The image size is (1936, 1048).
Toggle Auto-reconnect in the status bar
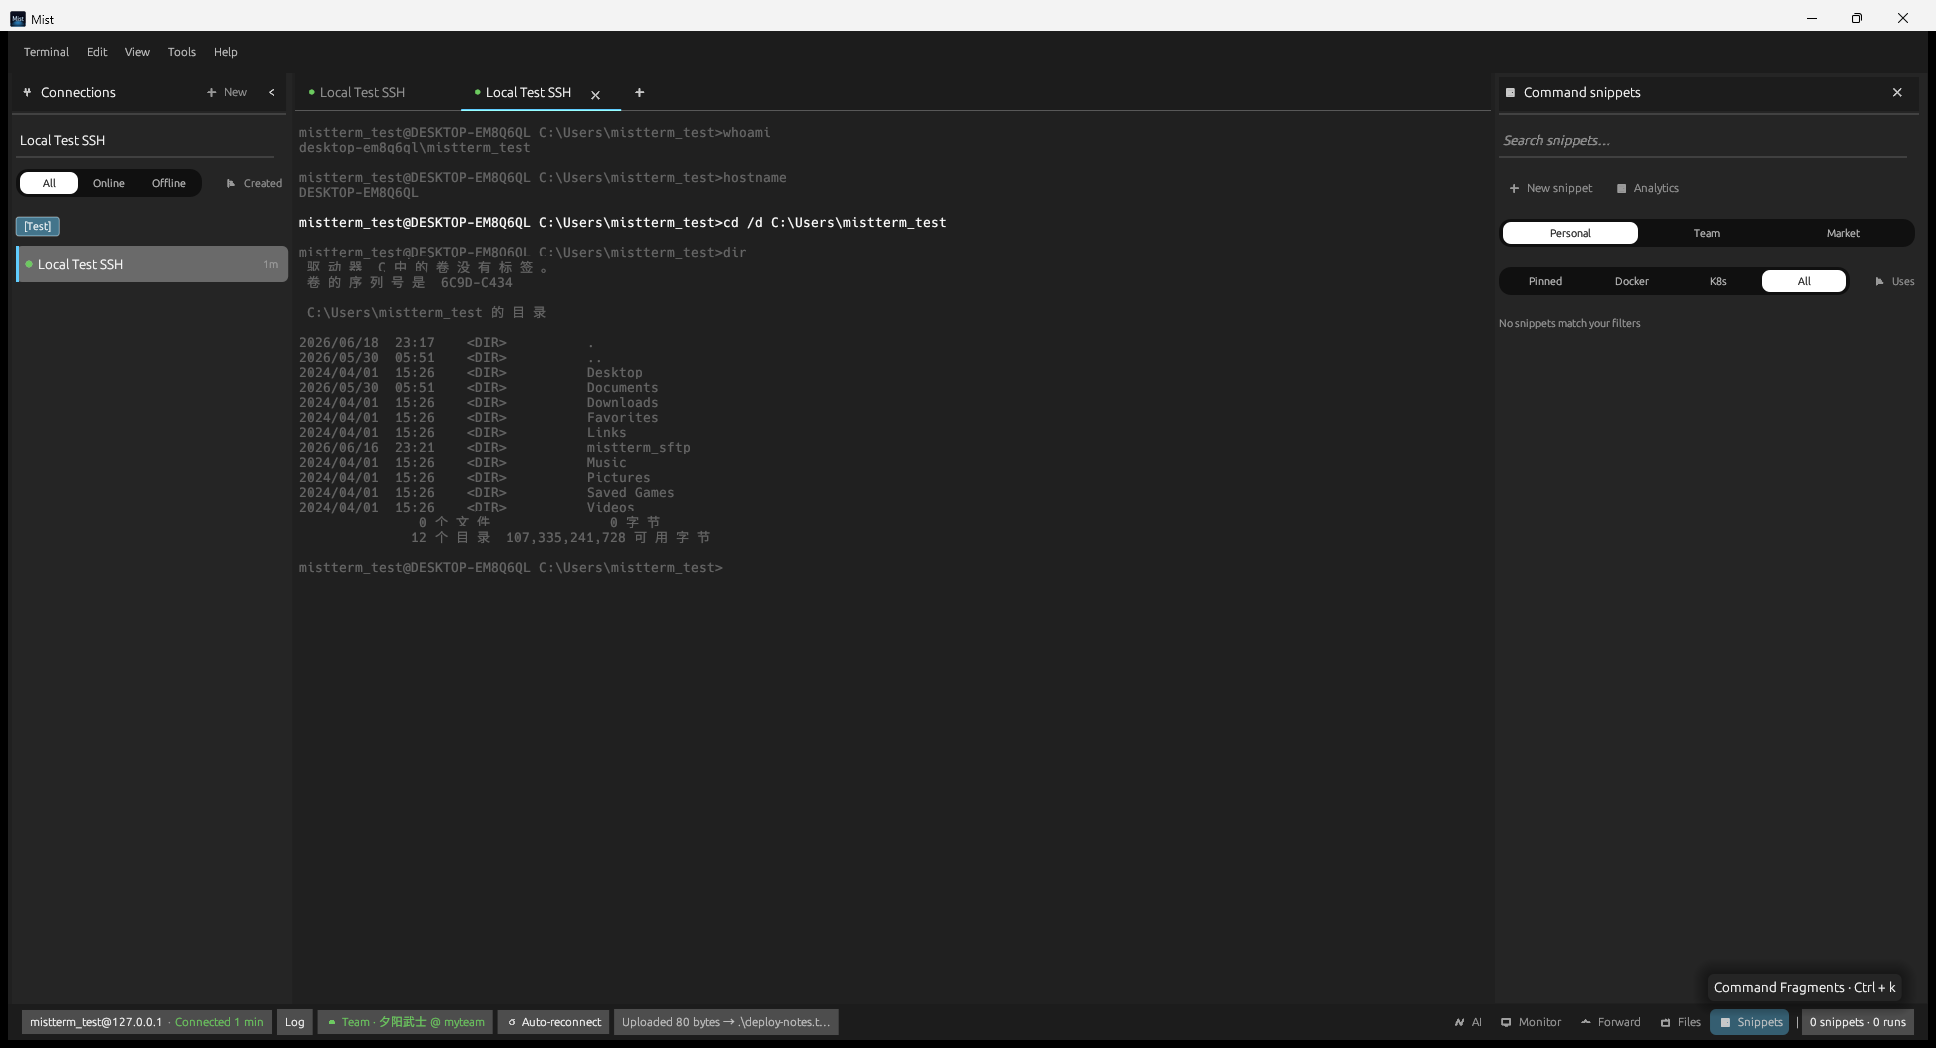tap(555, 1022)
